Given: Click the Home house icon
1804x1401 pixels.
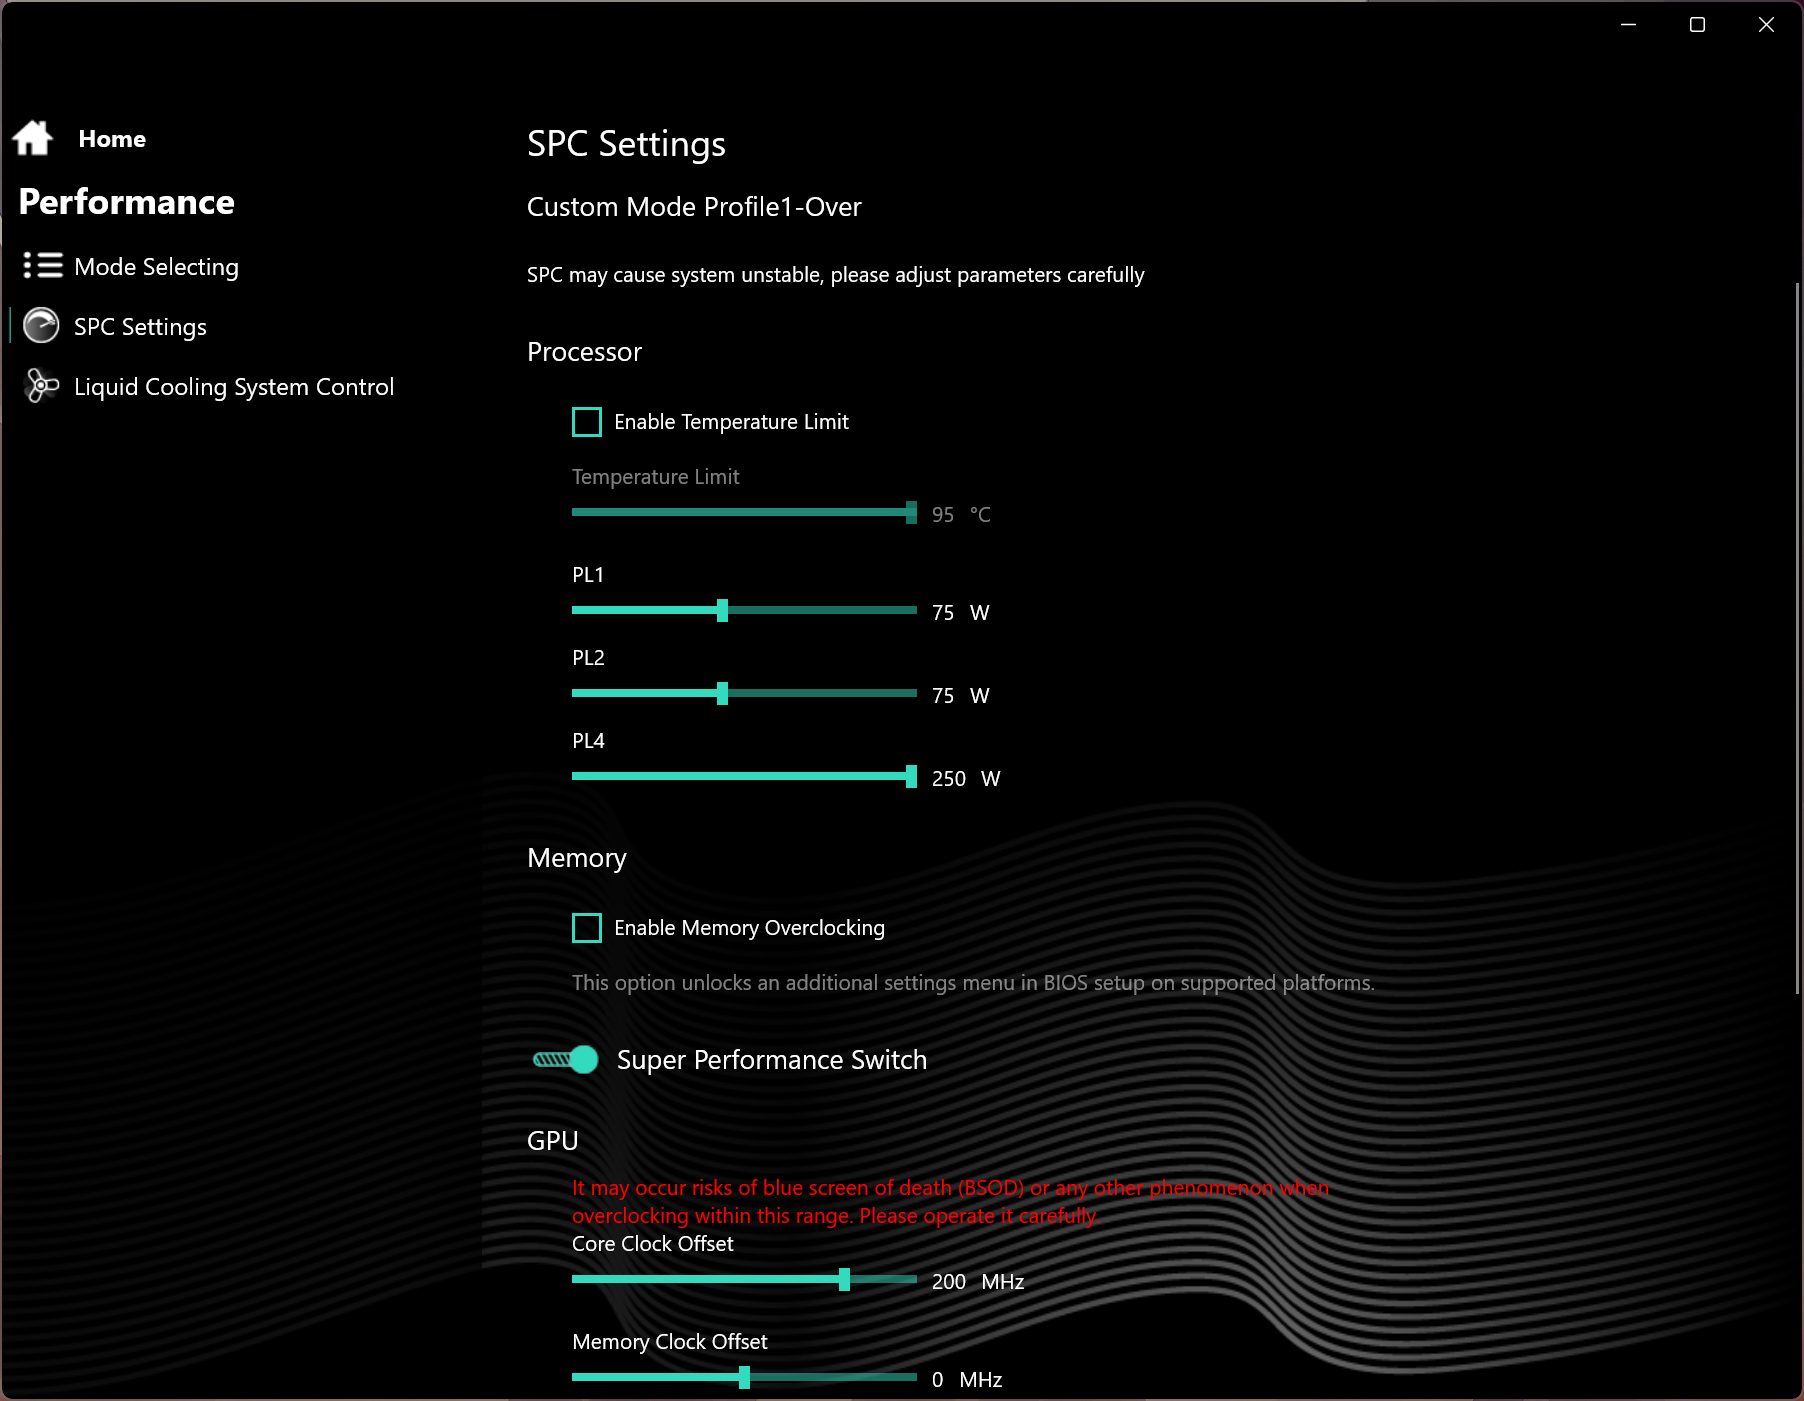Looking at the screenshot, I should tap(33, 138).
